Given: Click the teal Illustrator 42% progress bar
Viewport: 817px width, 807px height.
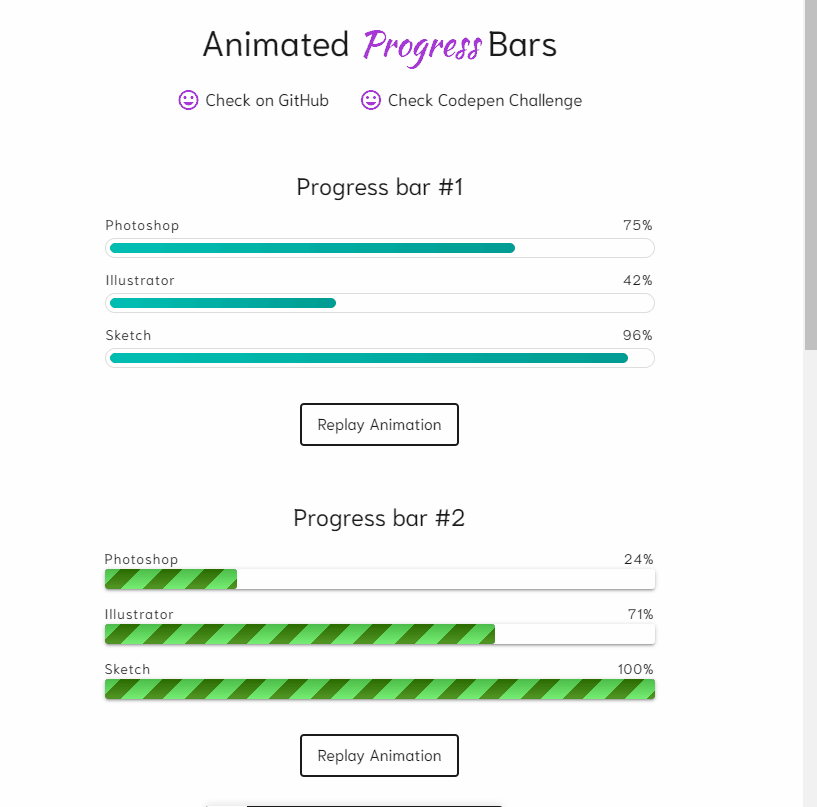Looking at the screenshot, I should 223,303.
